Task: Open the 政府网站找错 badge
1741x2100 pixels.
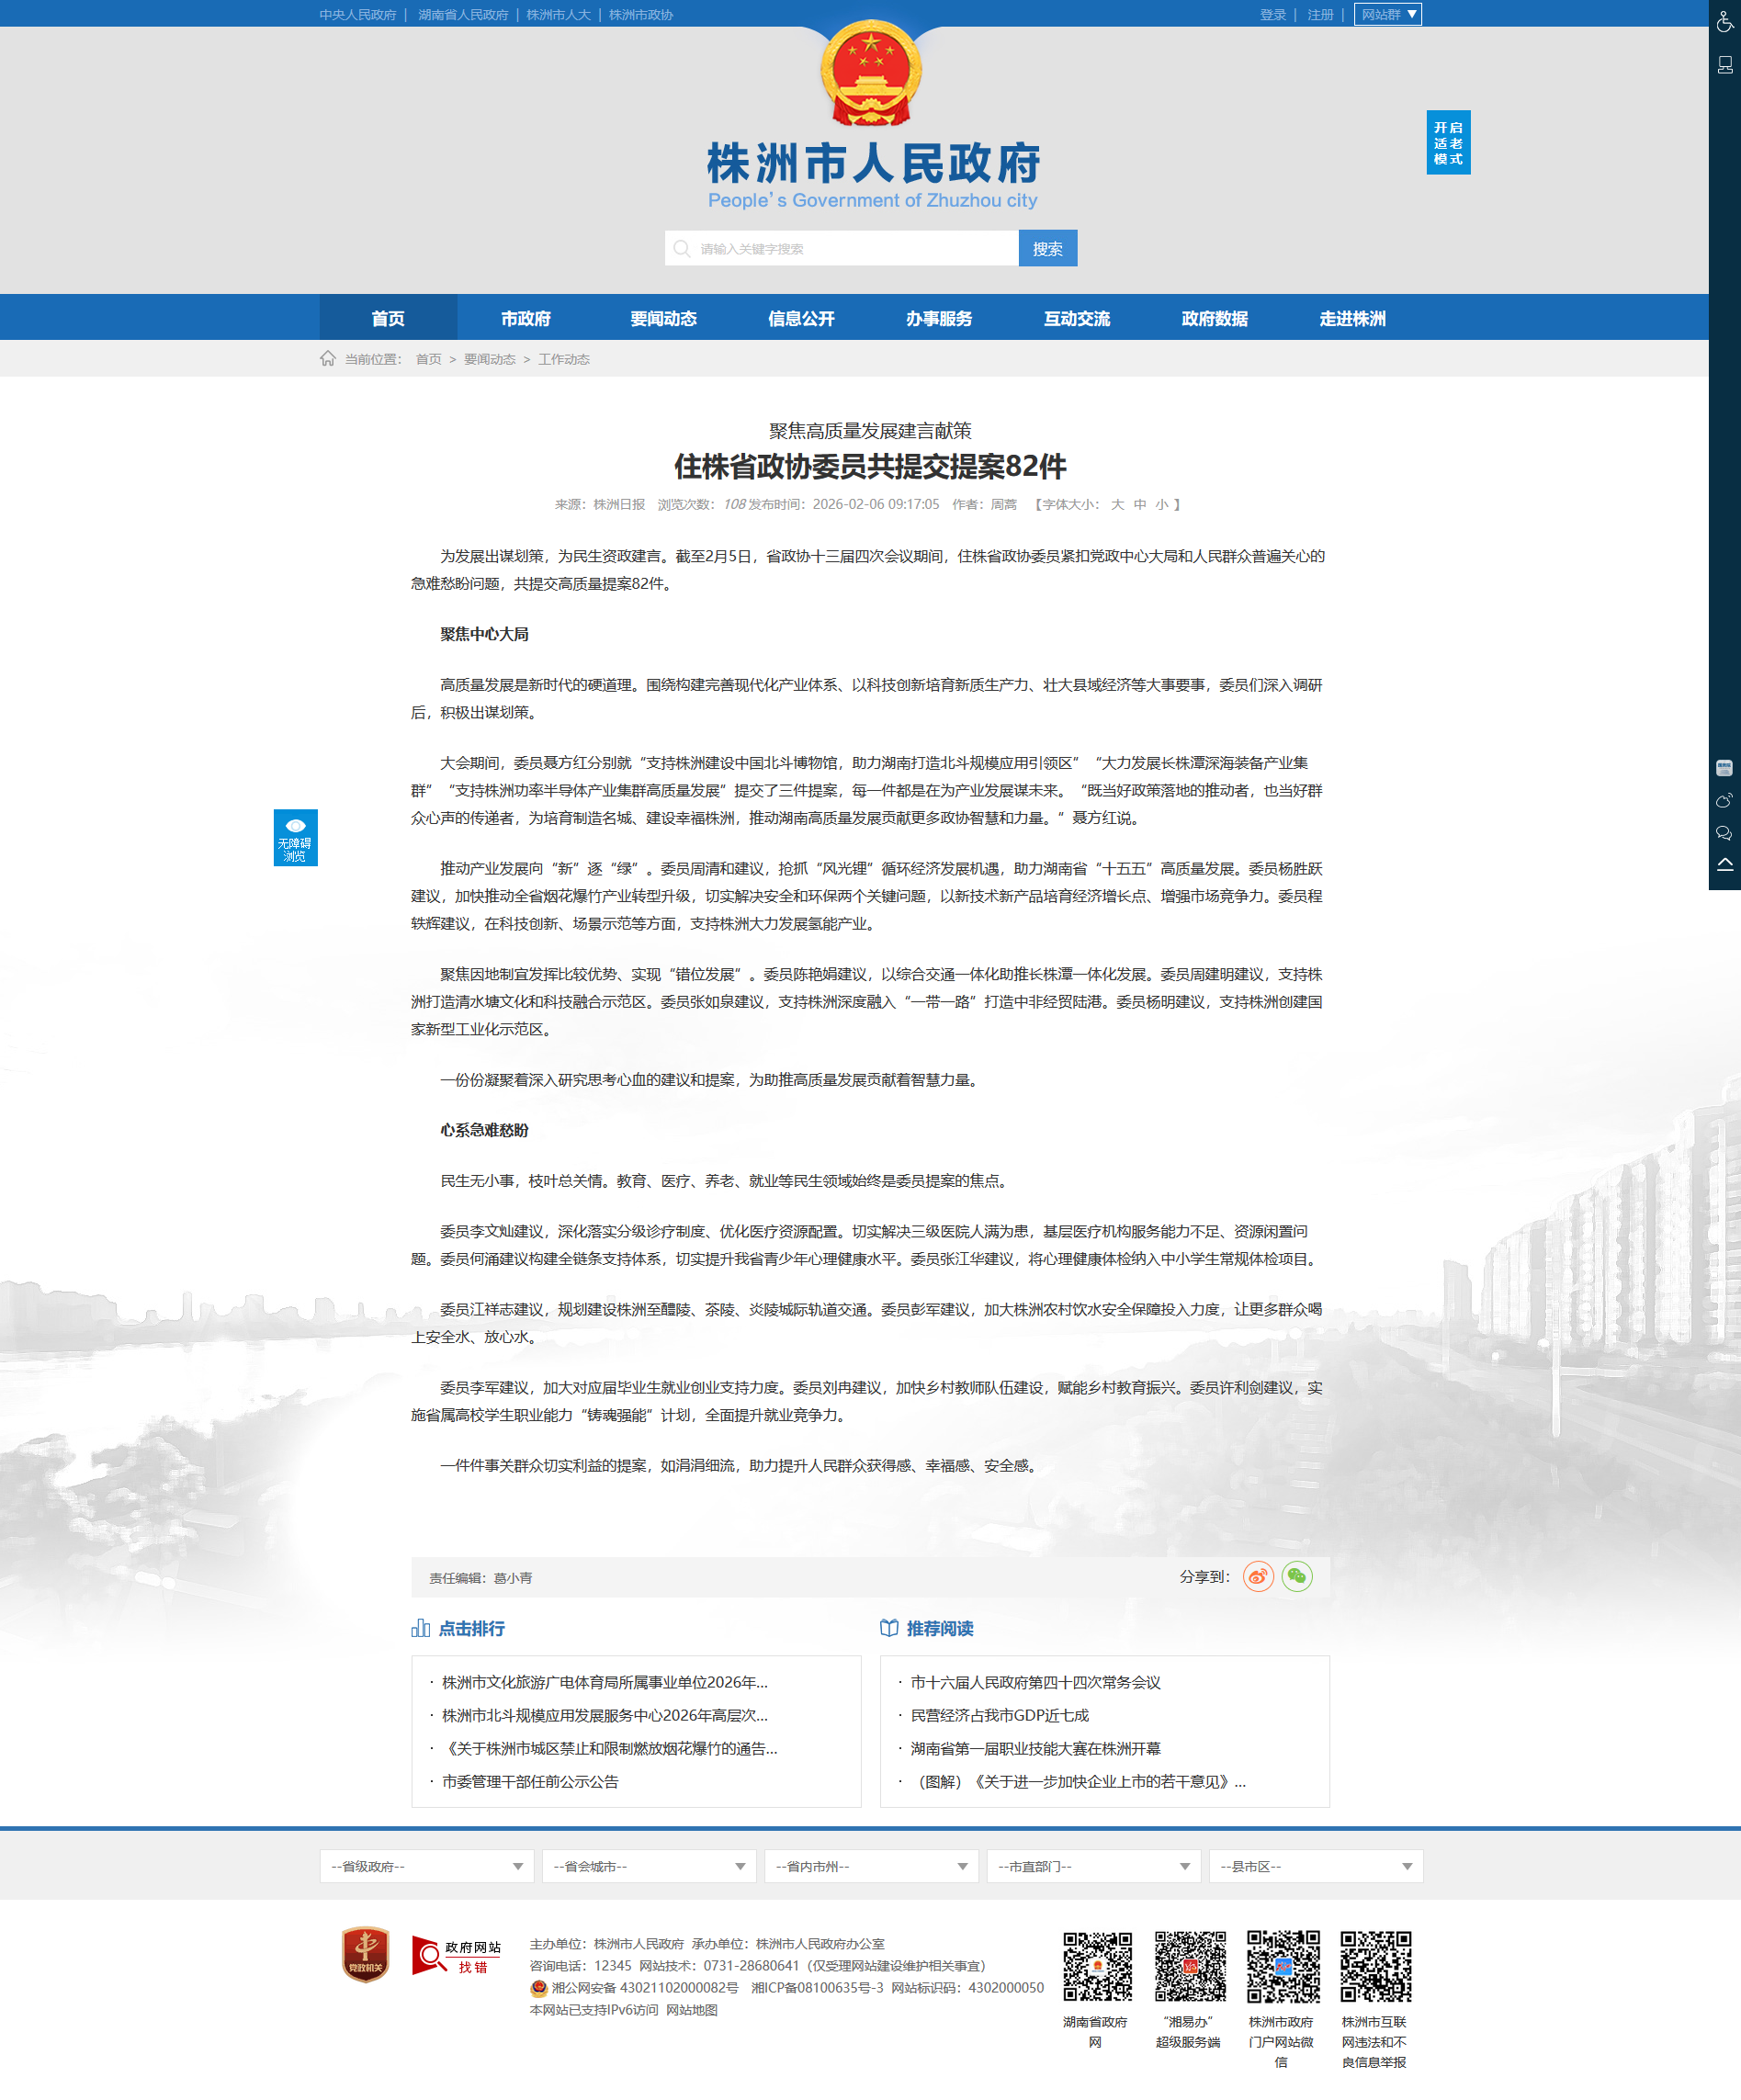Action: point(456,1955)
